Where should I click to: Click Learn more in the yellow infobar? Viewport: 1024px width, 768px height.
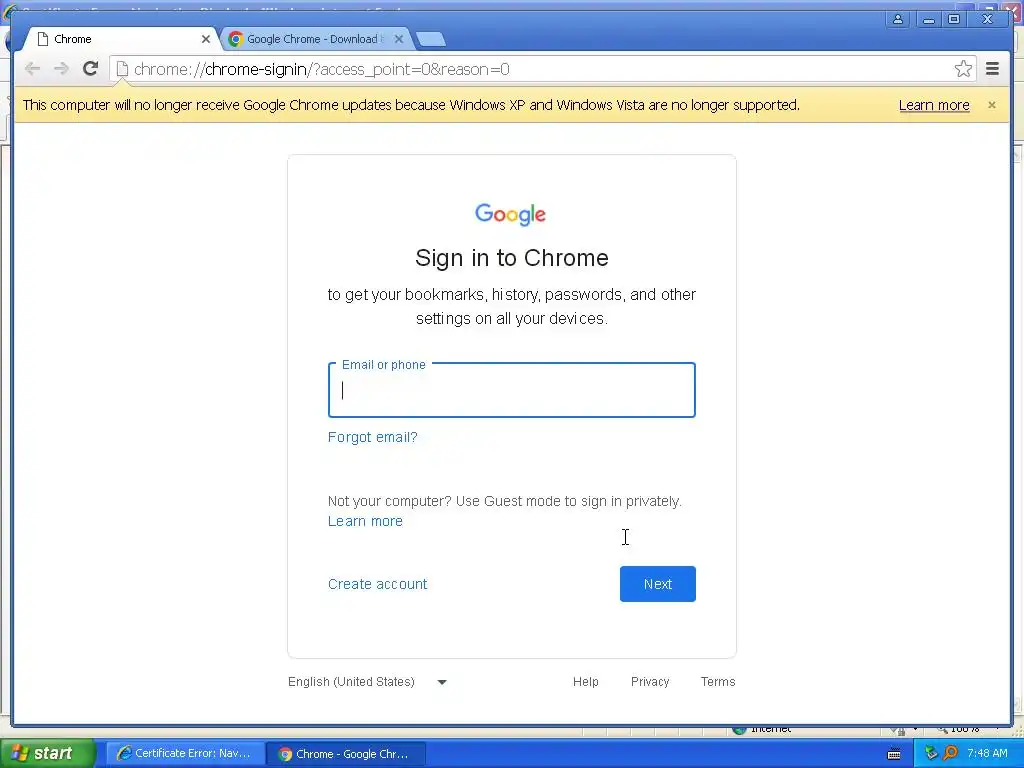pos(934,105)
